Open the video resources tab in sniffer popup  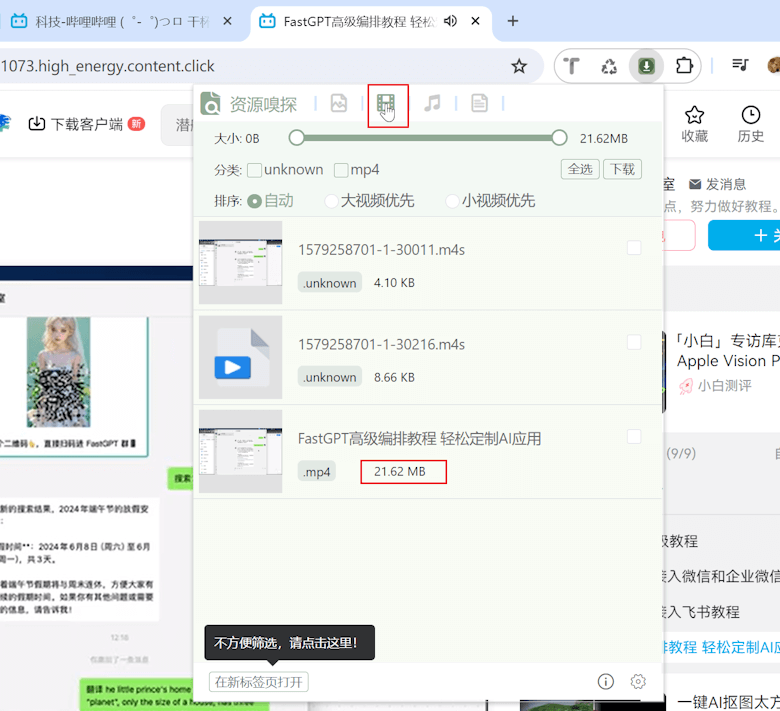pyautogui.click(x=386, y=103)
